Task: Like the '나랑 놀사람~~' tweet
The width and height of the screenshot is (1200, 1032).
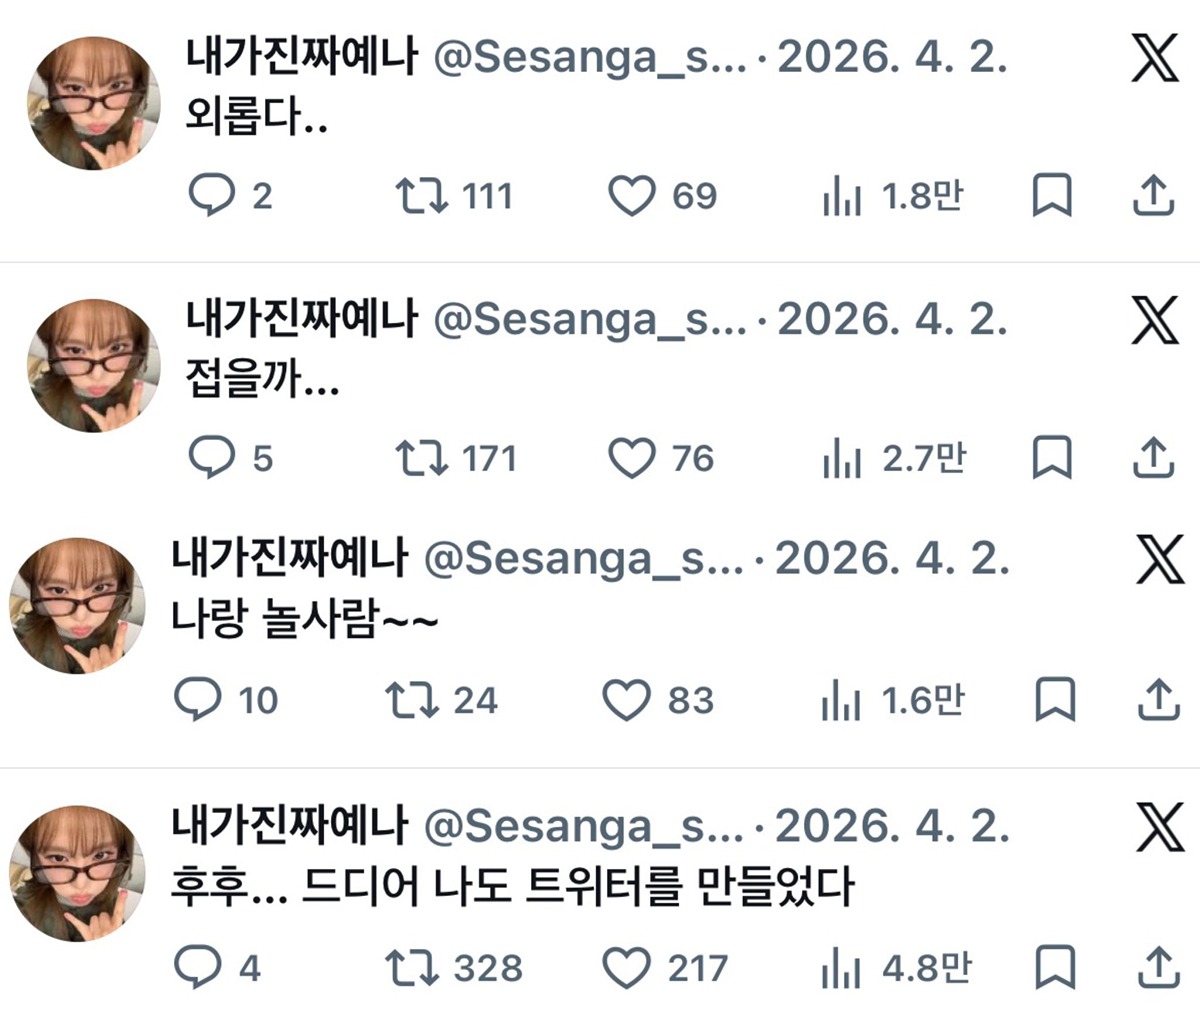Action: coord(626,700)
